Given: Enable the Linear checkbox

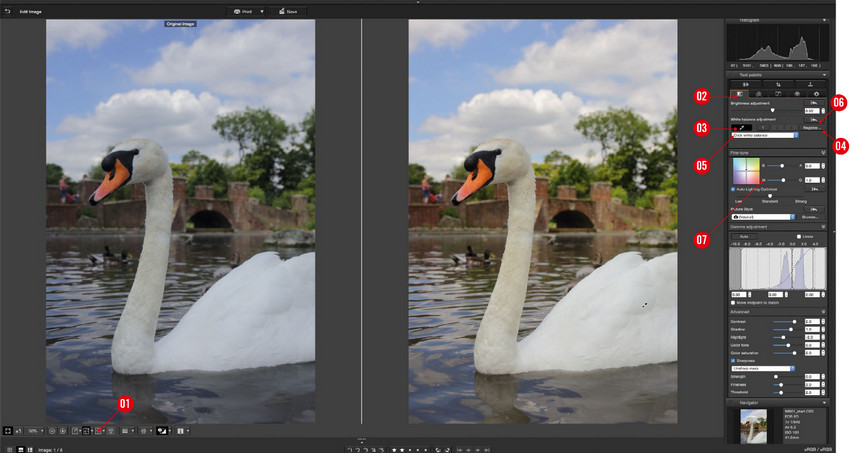Looking at the screenshot, I should click(x=799, y=237).
